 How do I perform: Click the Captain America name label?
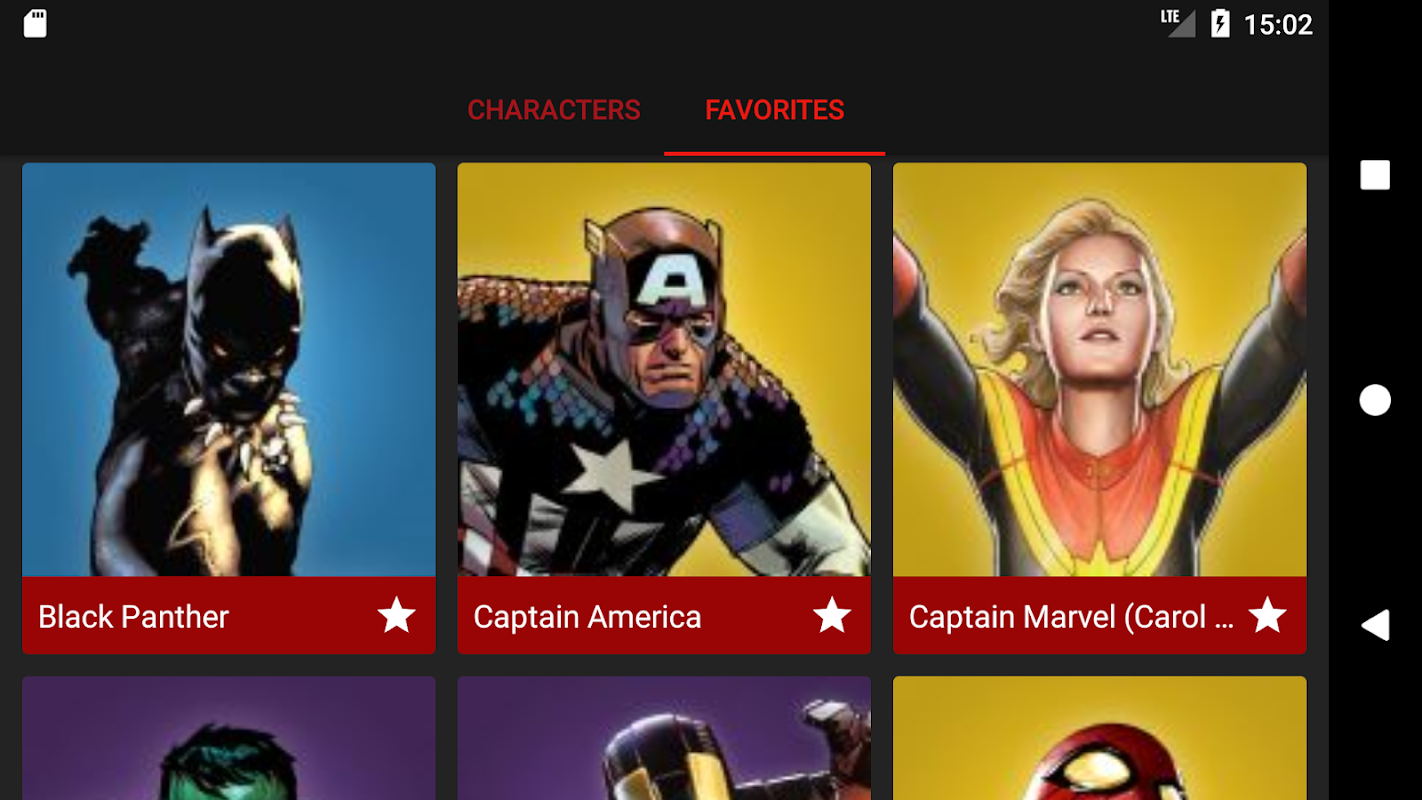587,617
